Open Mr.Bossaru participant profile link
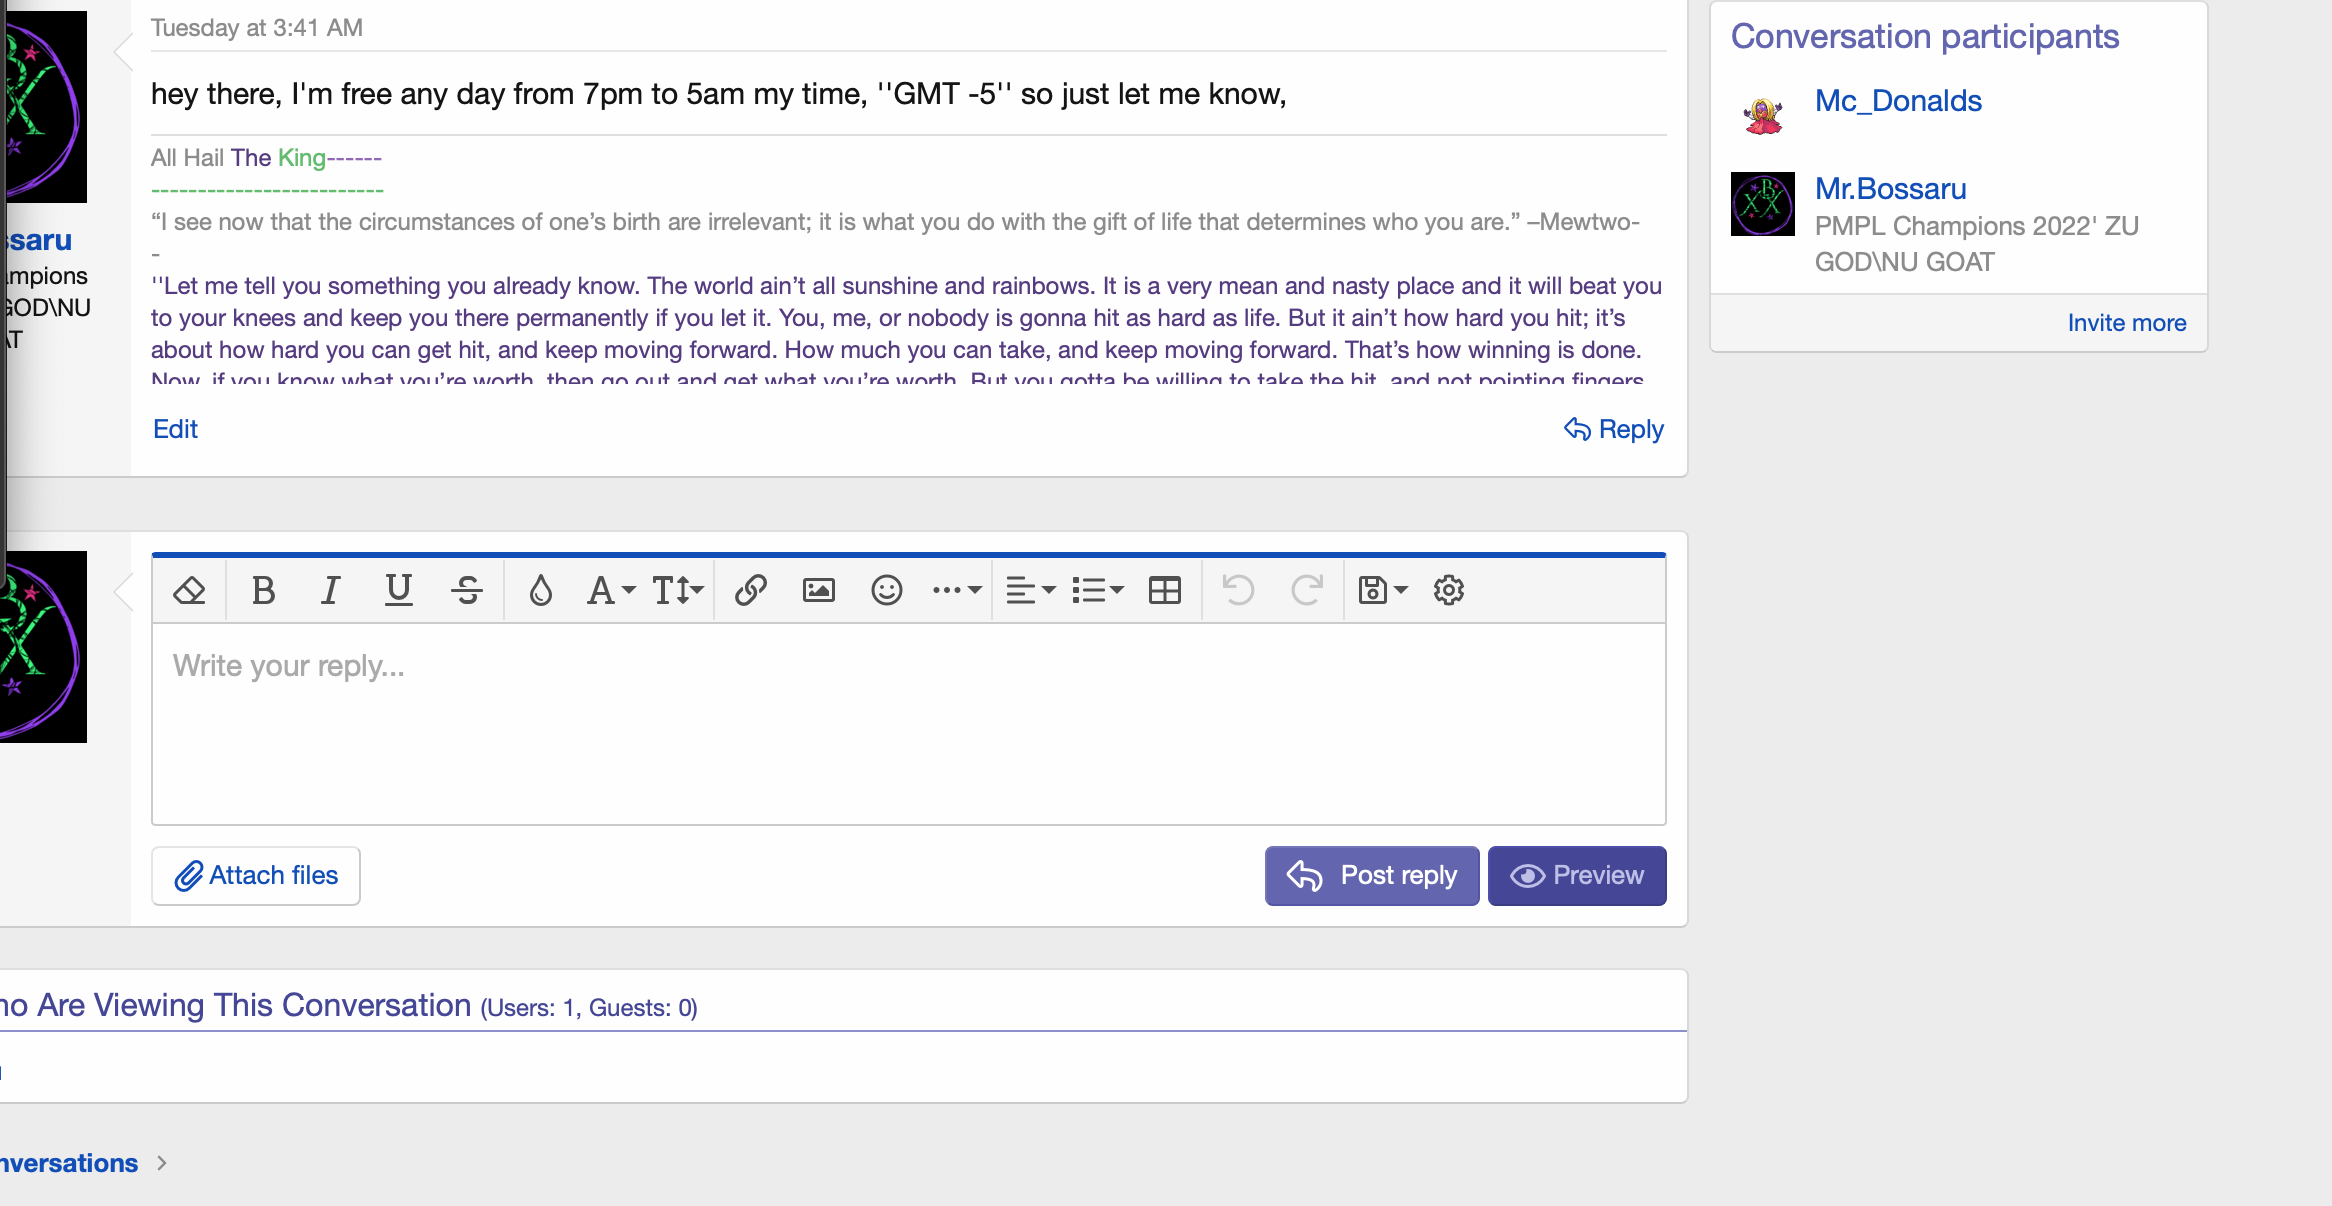This screenshot has height=1206, width=2332. pos(1891,189)
